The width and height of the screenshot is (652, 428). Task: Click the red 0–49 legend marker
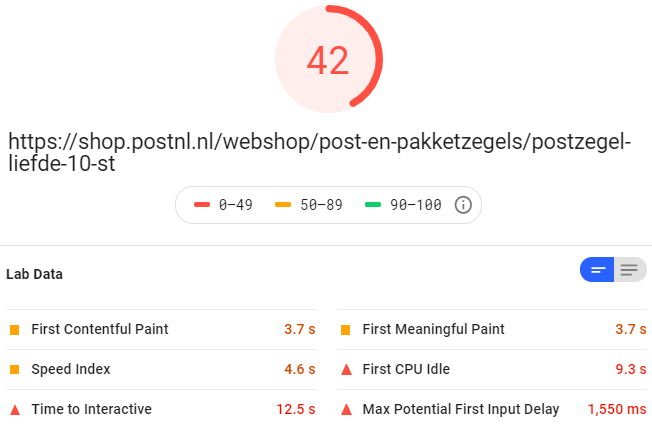(202, 204)
